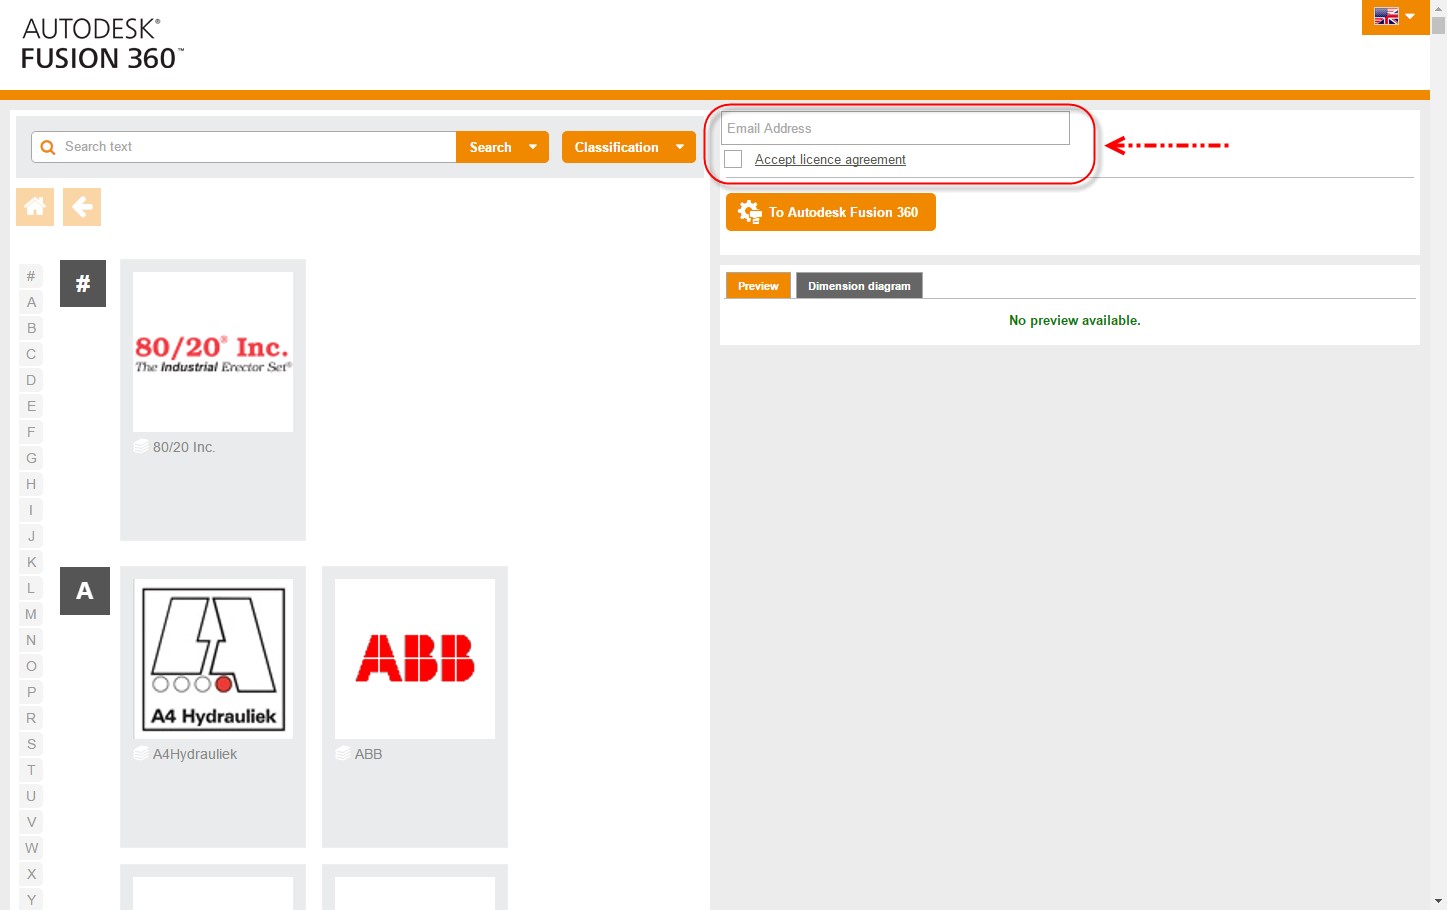Click the # section header tile
Screen dimensions: 1447x910
[x=83, y=283]
